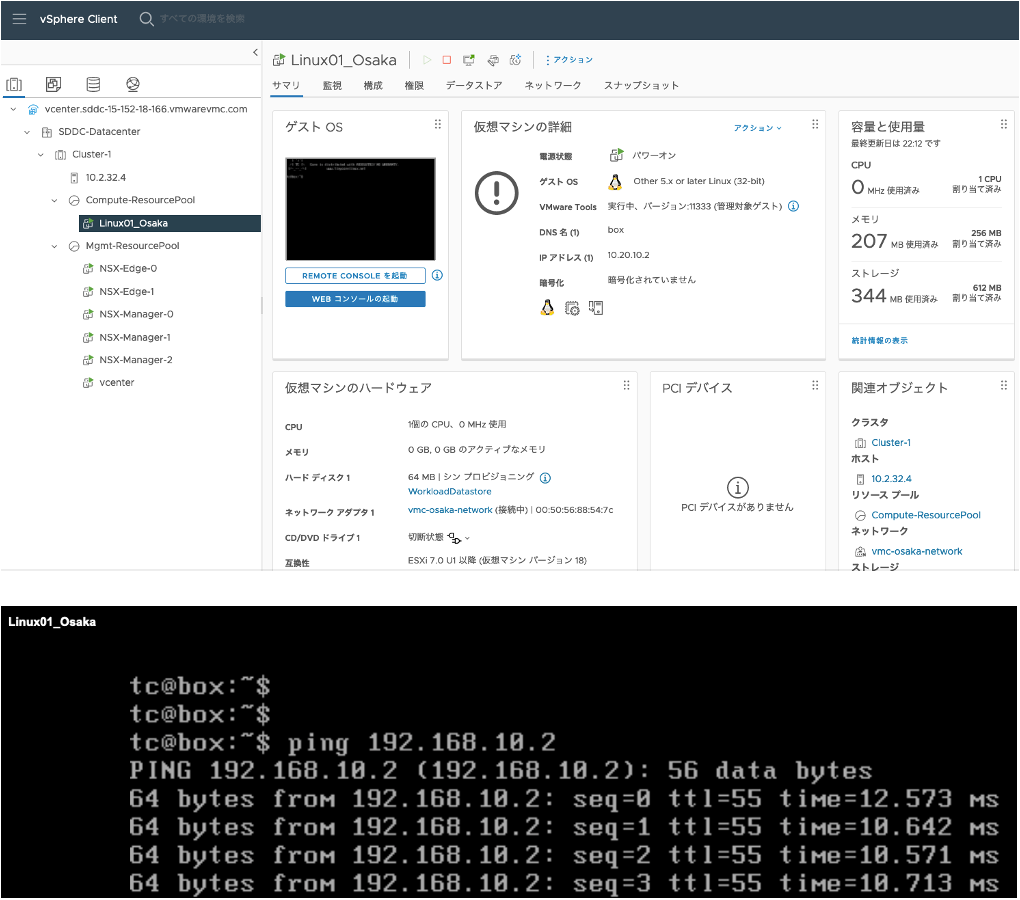
Task: Click the guest OS console thumbnail
Action: coord(360,209)
